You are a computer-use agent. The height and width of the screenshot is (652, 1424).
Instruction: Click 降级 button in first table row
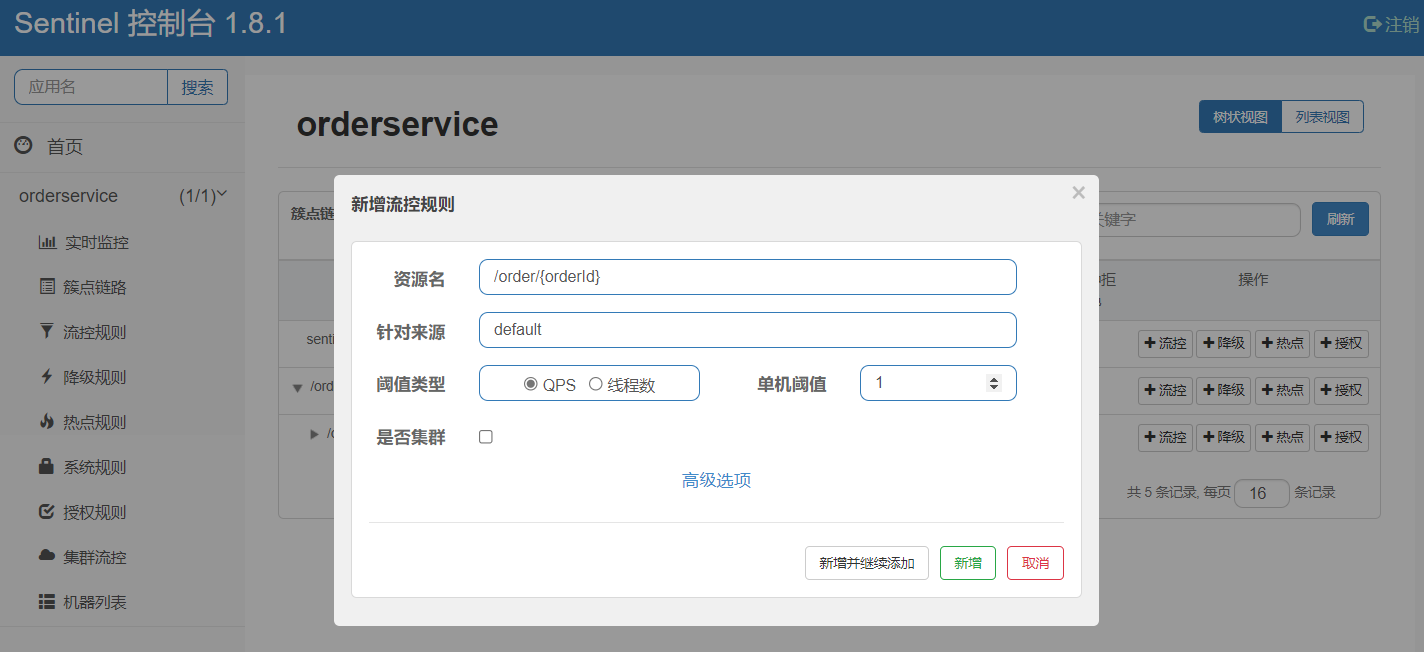(x=1224, y=343)
